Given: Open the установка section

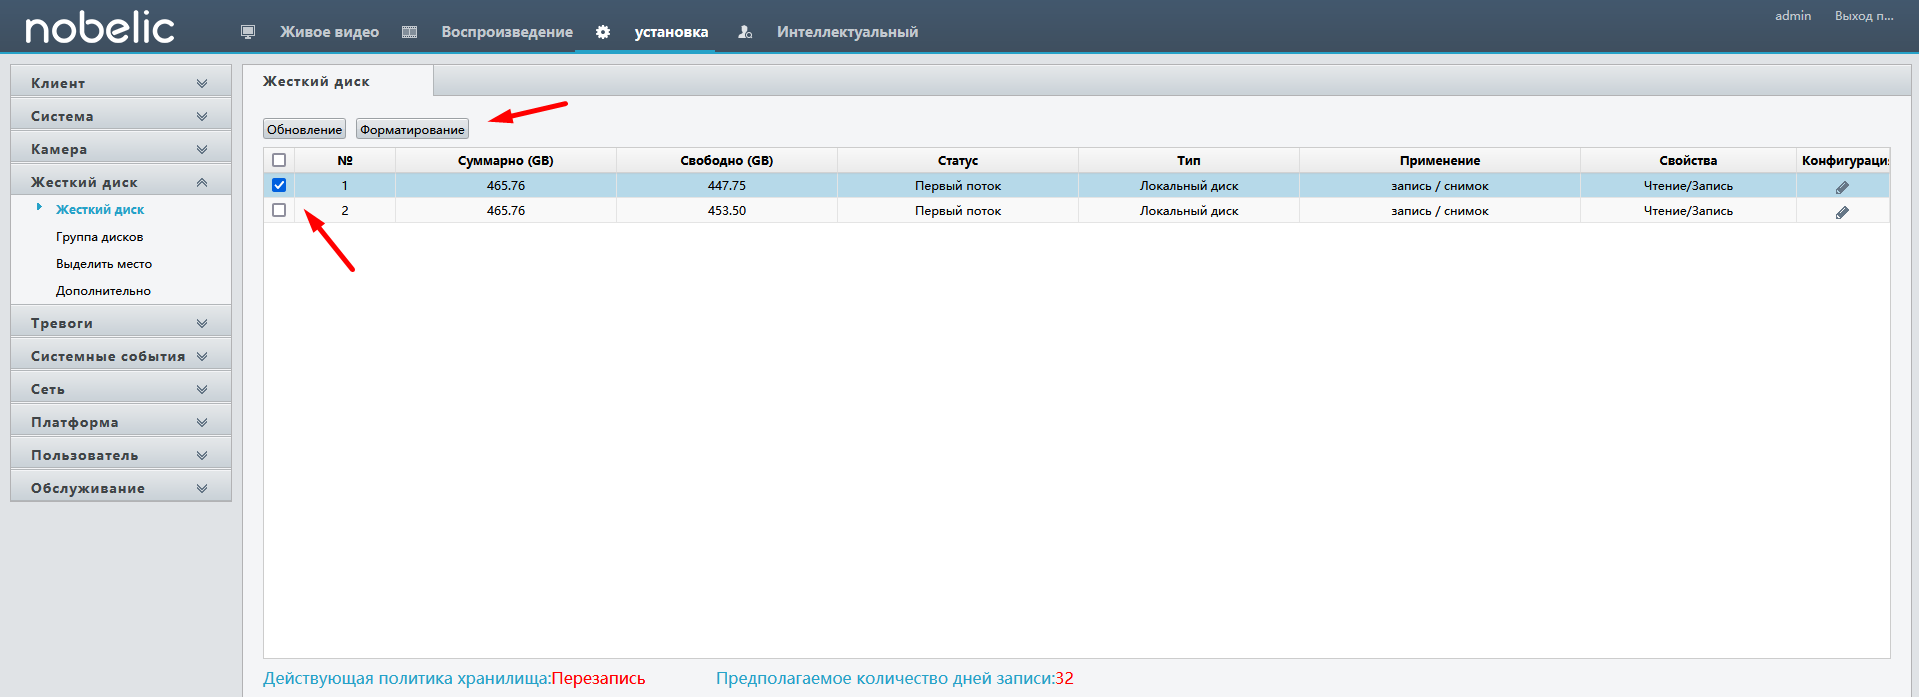Looking at the screenshot, I should [671, 32].
